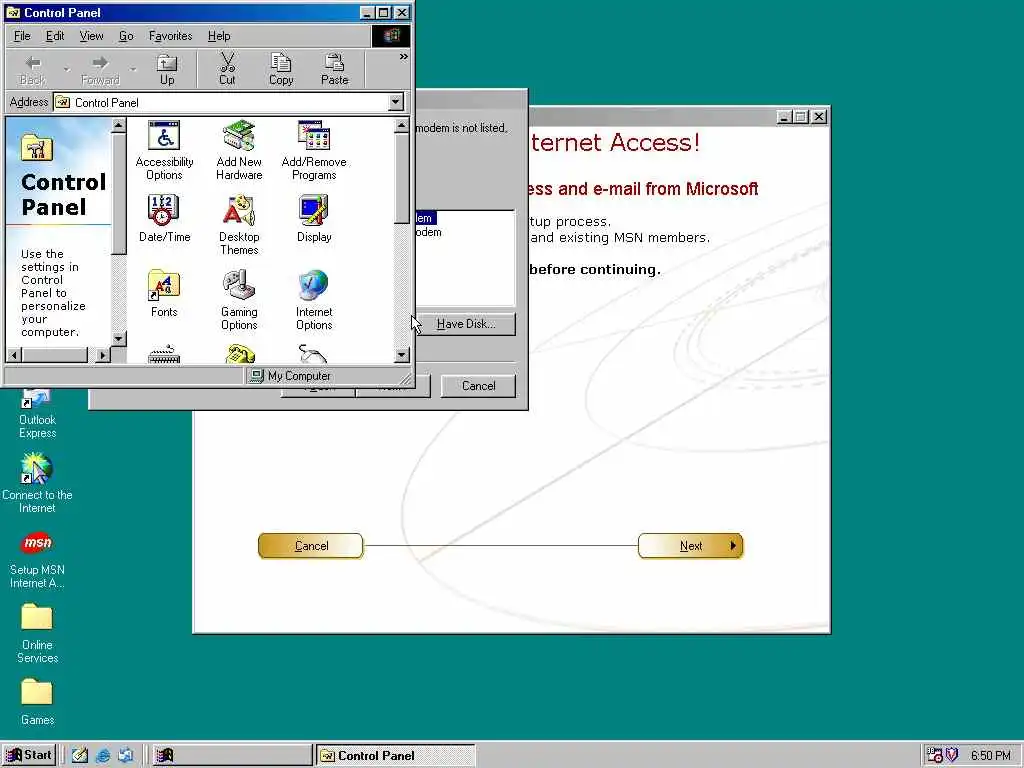Launch Internet Explorer from quick launch
Viewport: 1024px width, 768px height.
point(103,755)
